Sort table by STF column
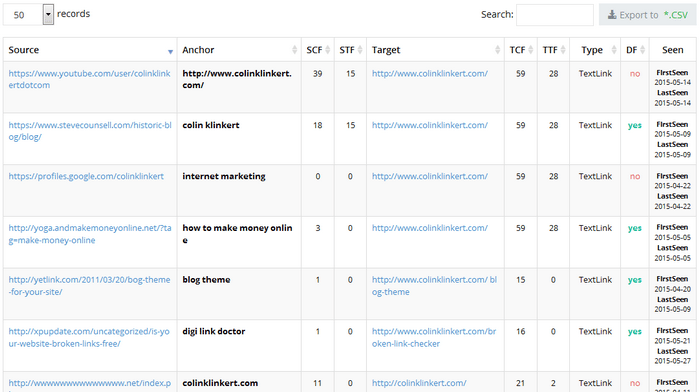The height and width of the screenshot is (392, 700). pyautogui.click(x=350, y=50)
